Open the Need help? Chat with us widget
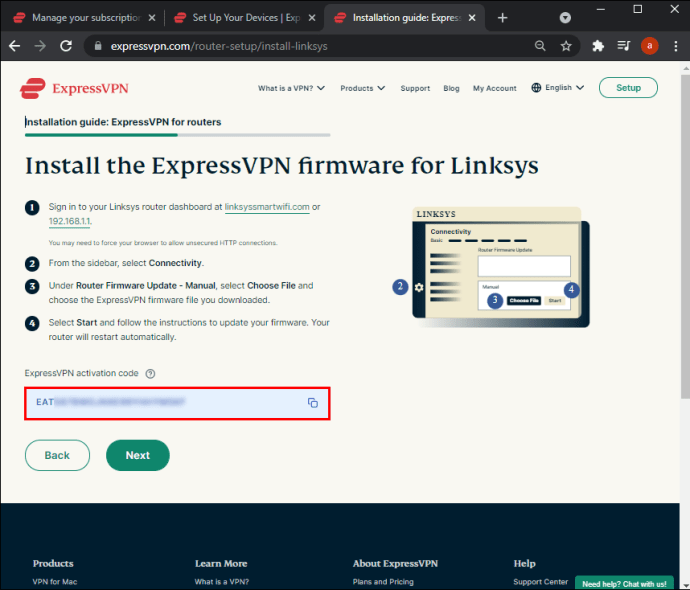The height and width of the screenshot is (590, 690). pos(624,583)
